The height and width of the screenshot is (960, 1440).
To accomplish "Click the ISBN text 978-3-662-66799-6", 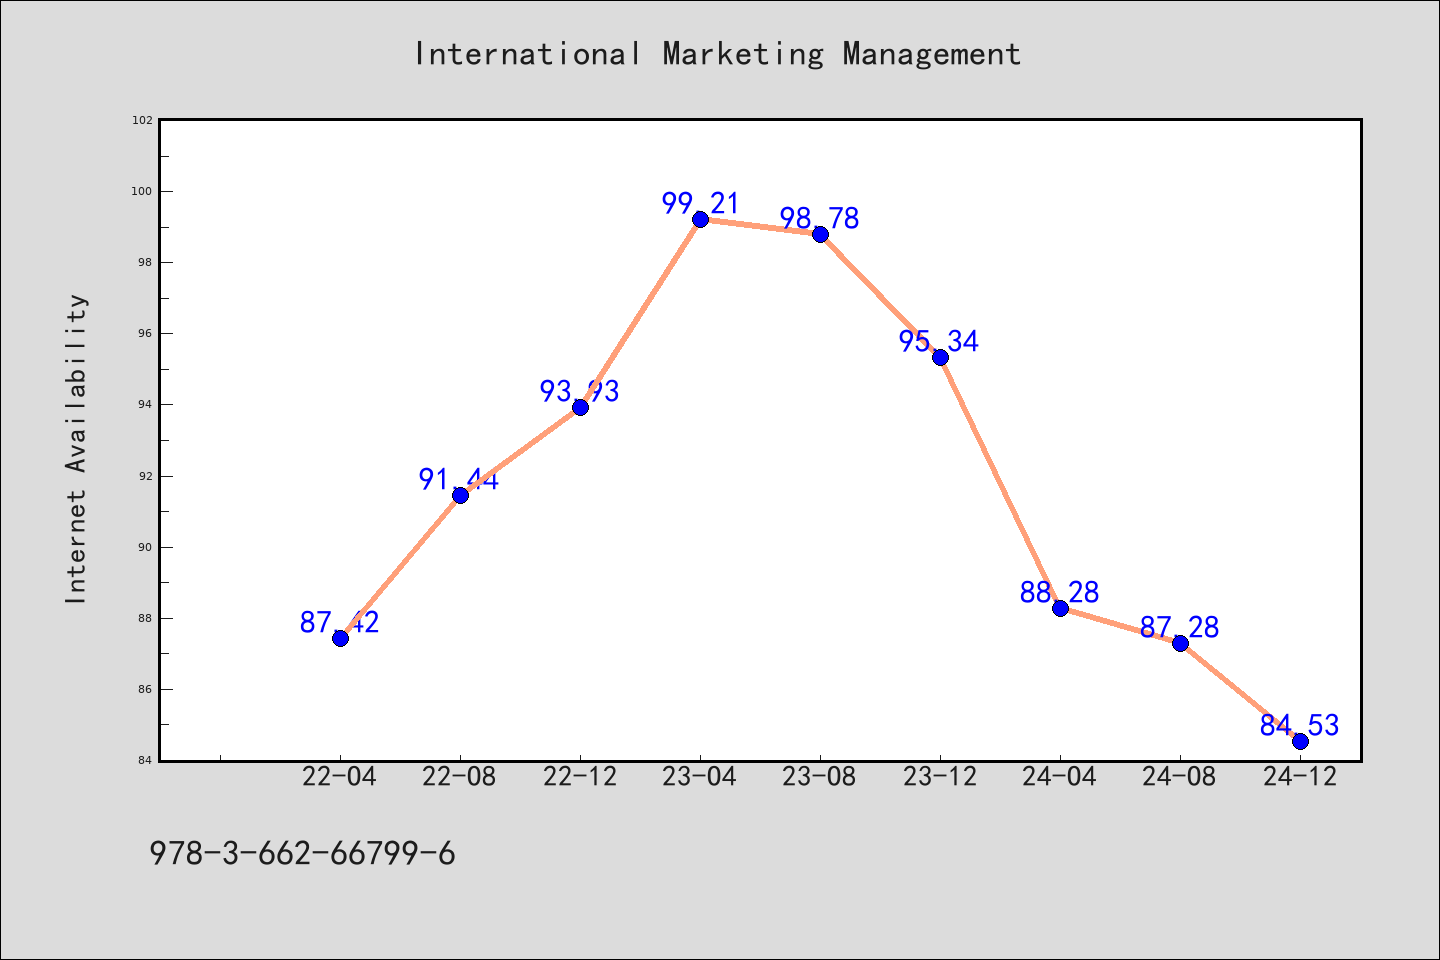I will pyautogui.click(x=302, y=853).
